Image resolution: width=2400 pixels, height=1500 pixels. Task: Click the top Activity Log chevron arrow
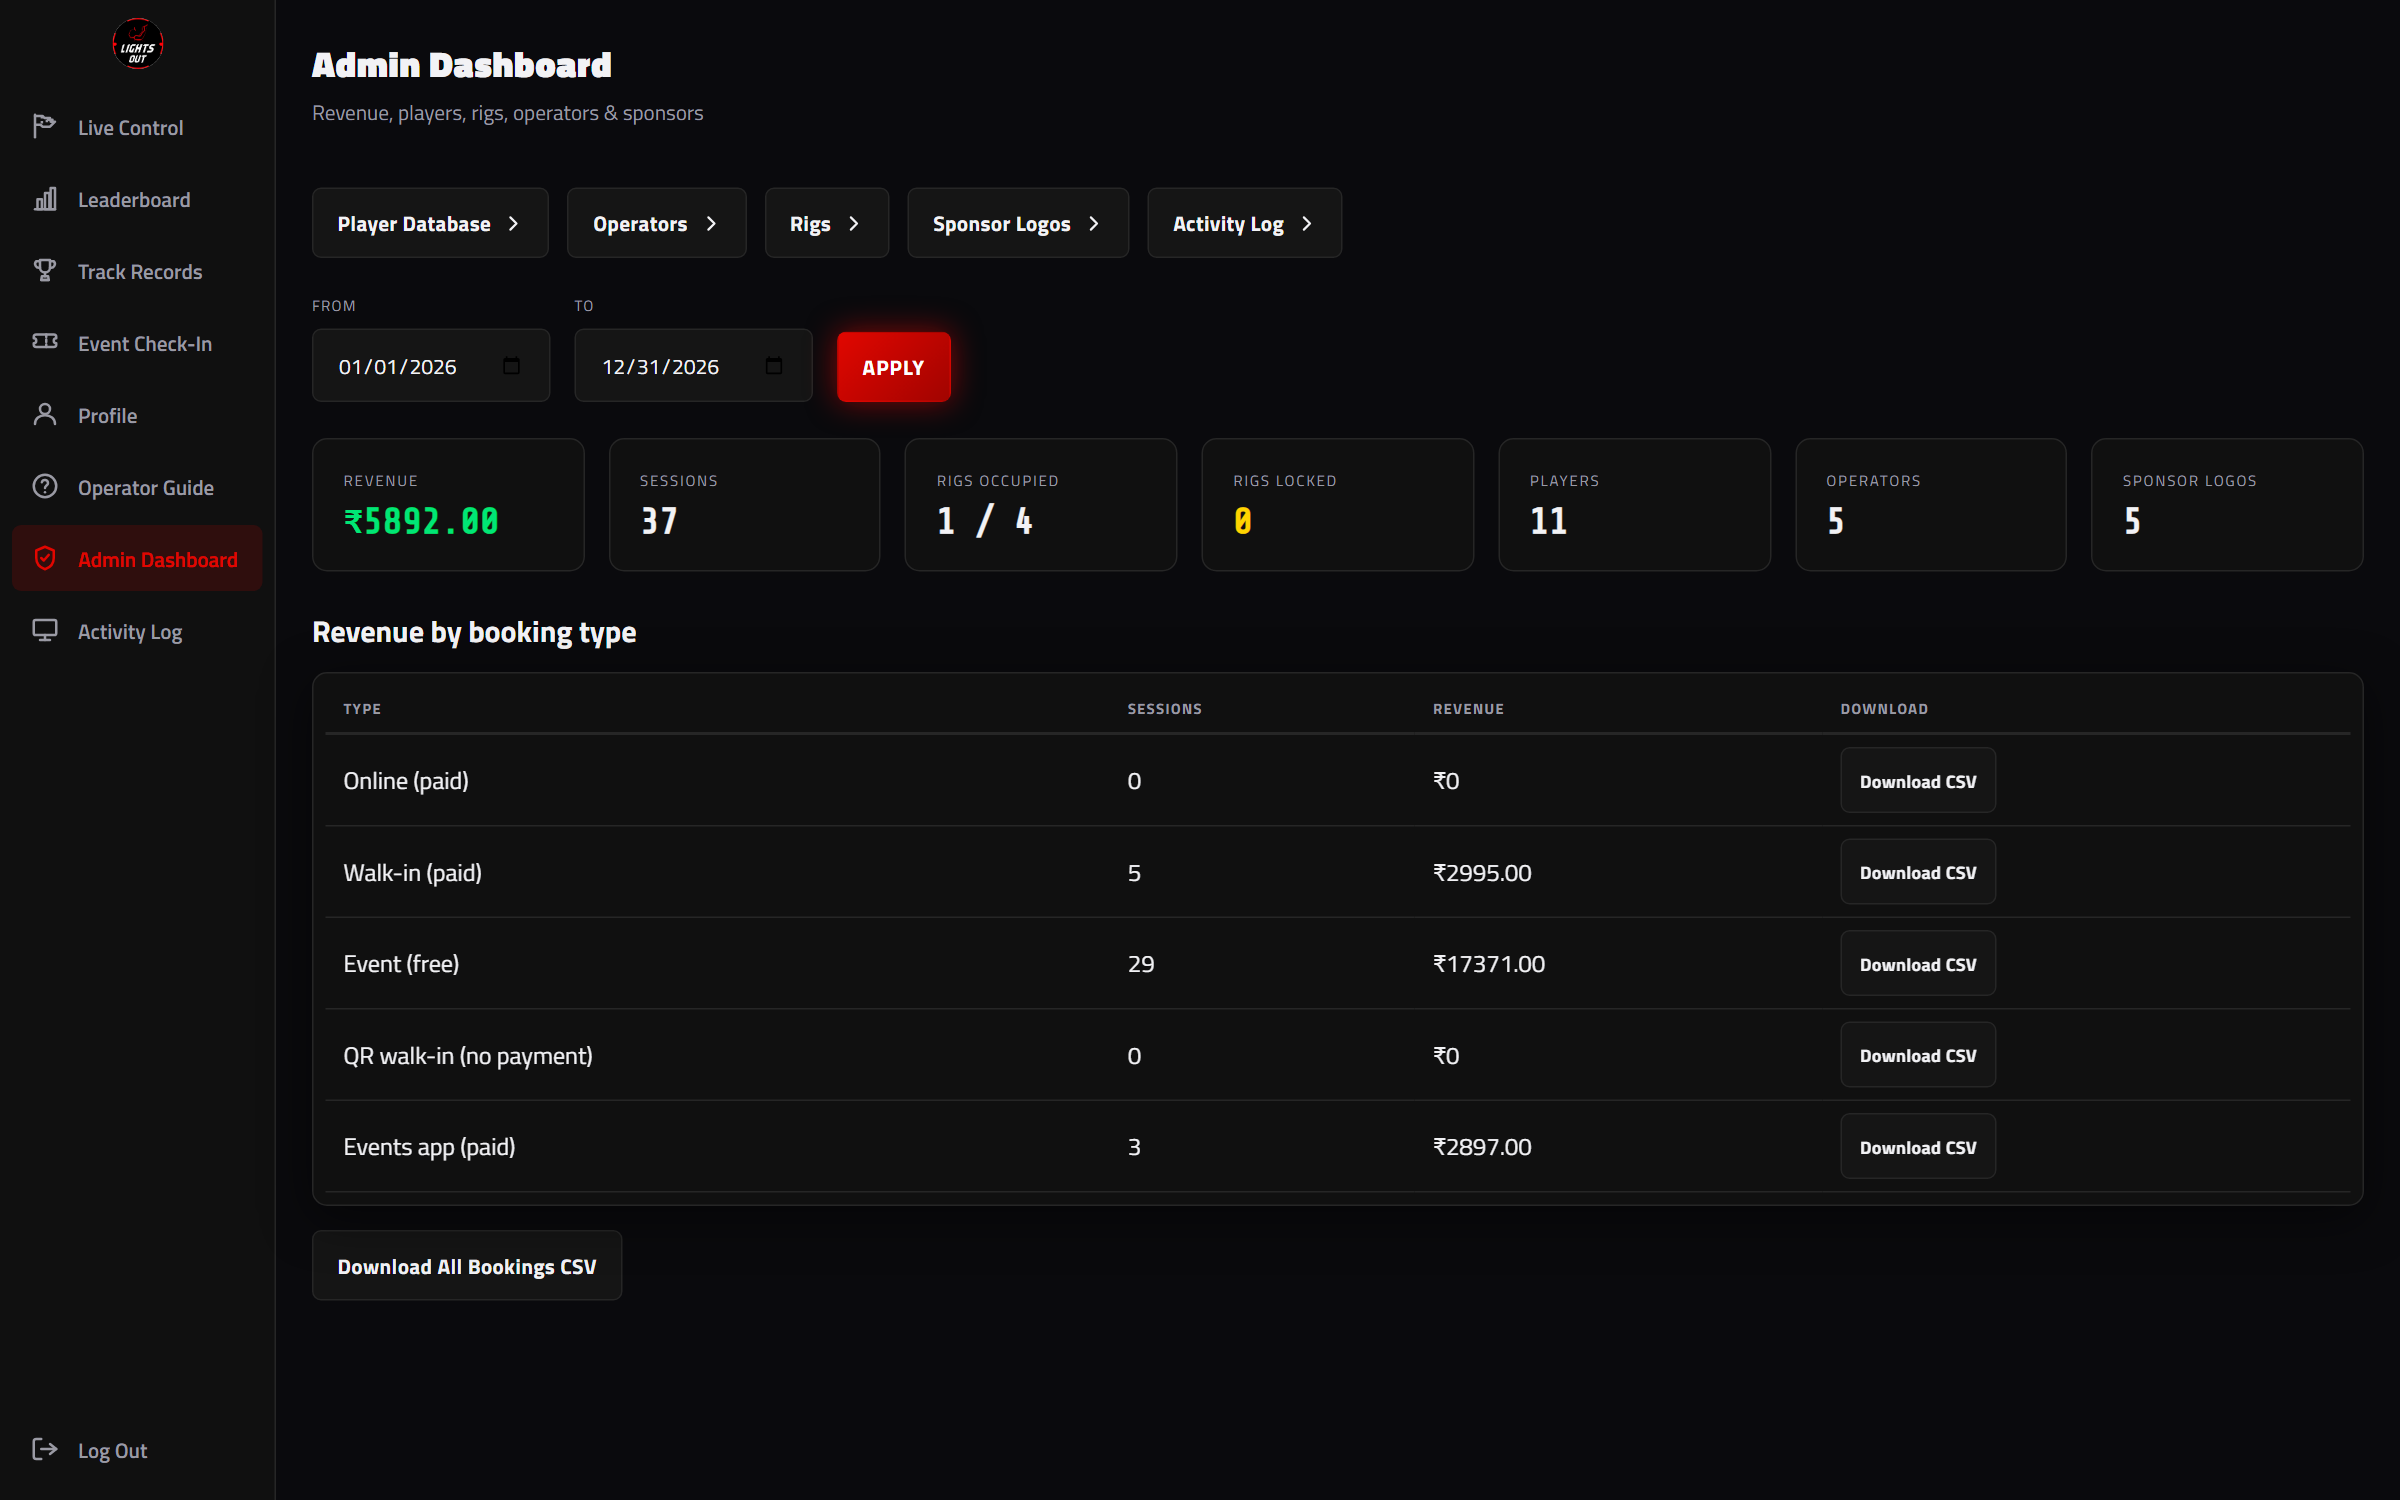(1306, 224)
